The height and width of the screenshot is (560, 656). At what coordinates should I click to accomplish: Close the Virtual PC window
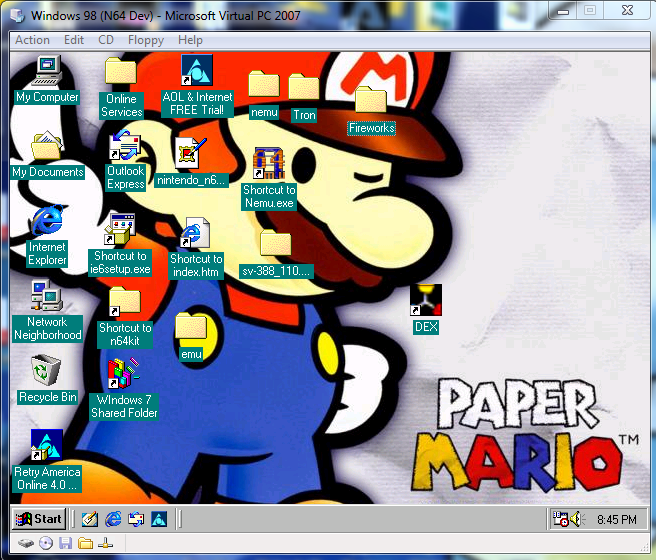(x=627, y=10)
